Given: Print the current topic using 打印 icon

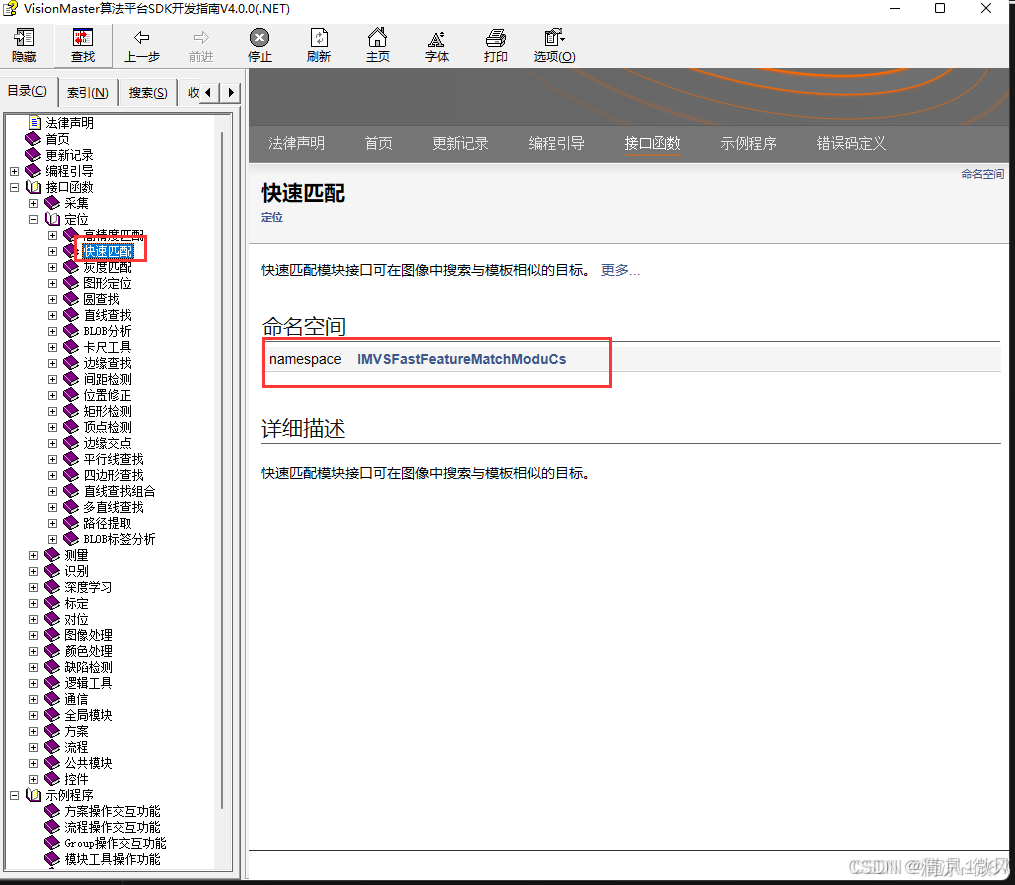Looking at the screenshot, I should (x=495, y=45).
